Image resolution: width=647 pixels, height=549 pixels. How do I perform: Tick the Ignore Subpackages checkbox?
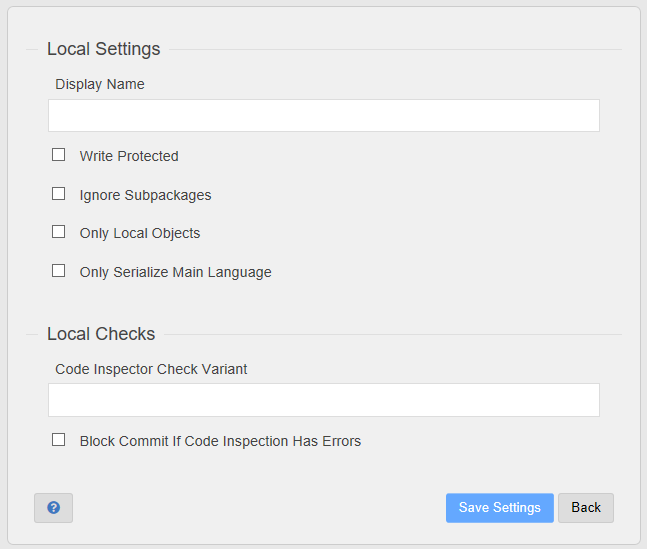tap(59, 194)
